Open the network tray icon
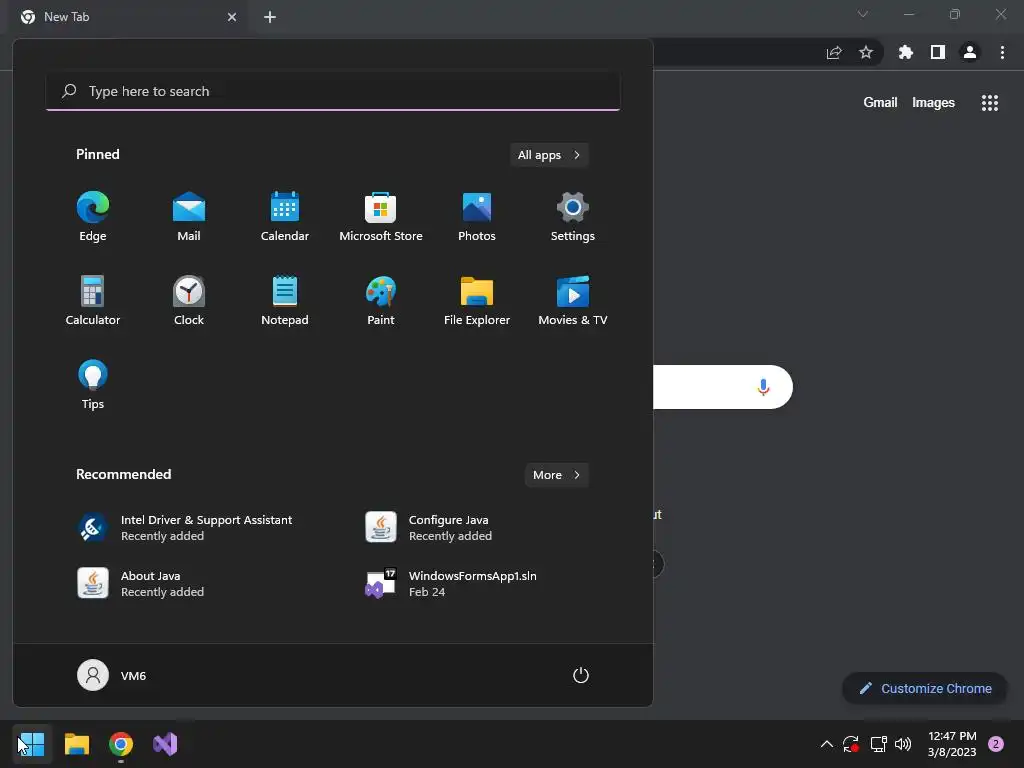The image size is (1024, 768). click(878, 744)
